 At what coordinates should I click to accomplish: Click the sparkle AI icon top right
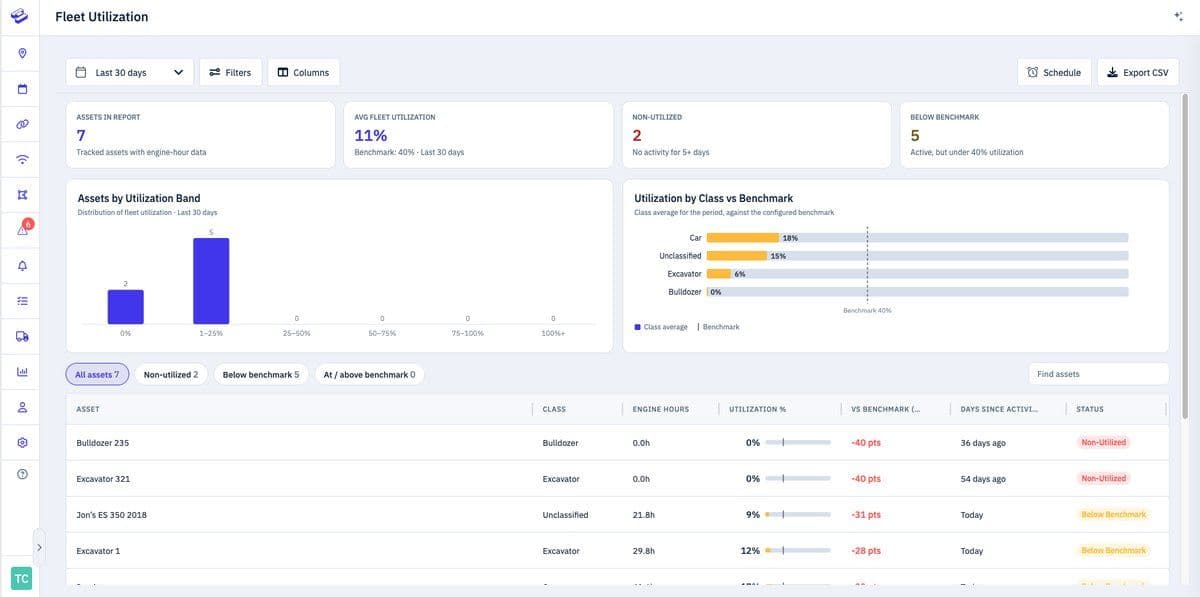(1178, 16)
